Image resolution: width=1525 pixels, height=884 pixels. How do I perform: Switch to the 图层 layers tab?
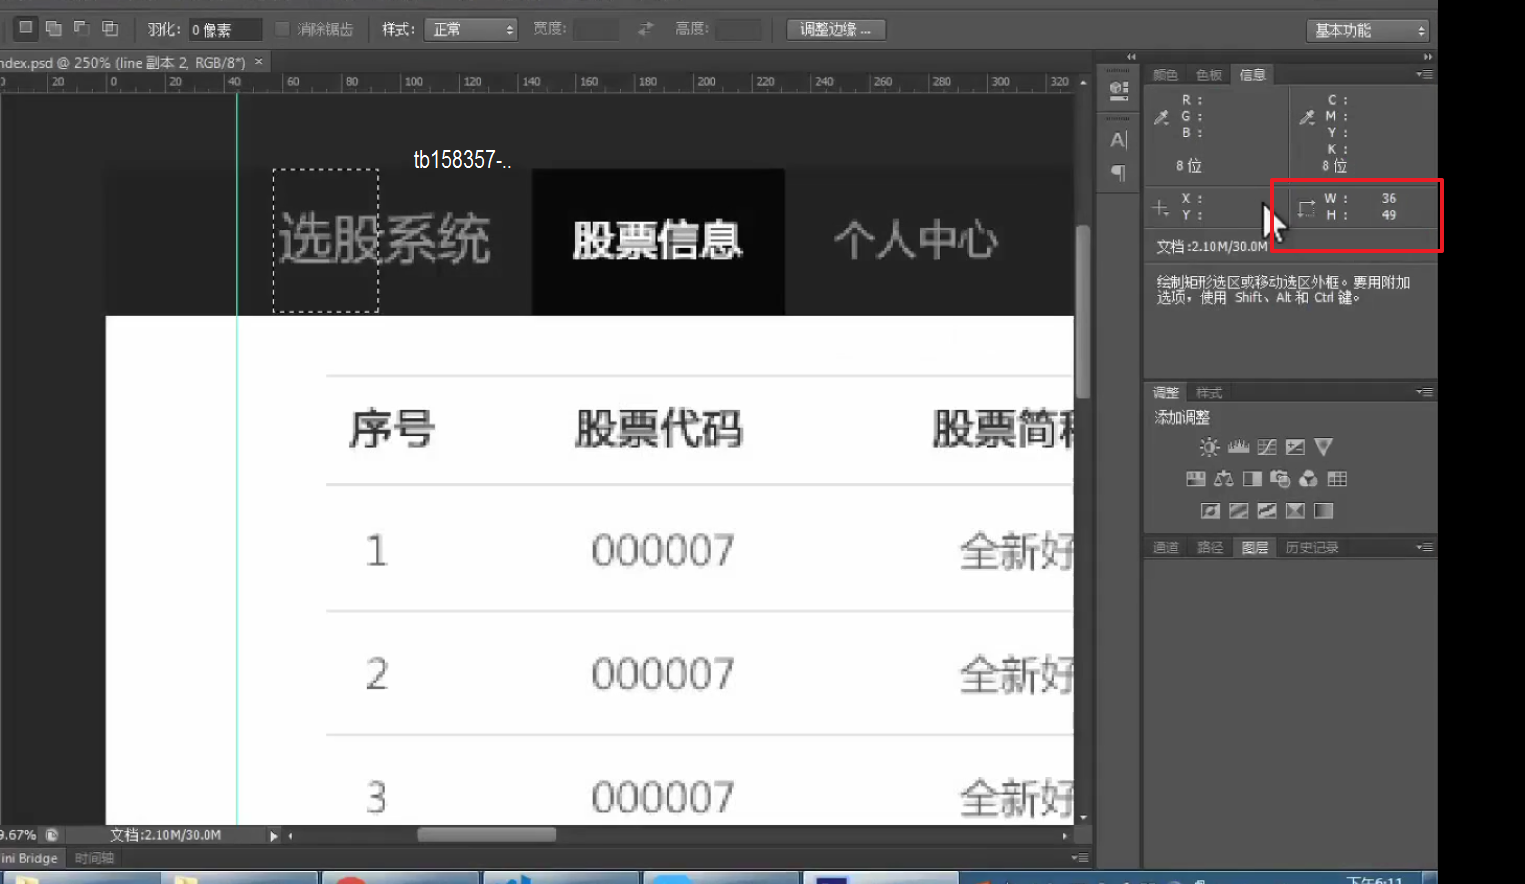tap(1255, 548)
